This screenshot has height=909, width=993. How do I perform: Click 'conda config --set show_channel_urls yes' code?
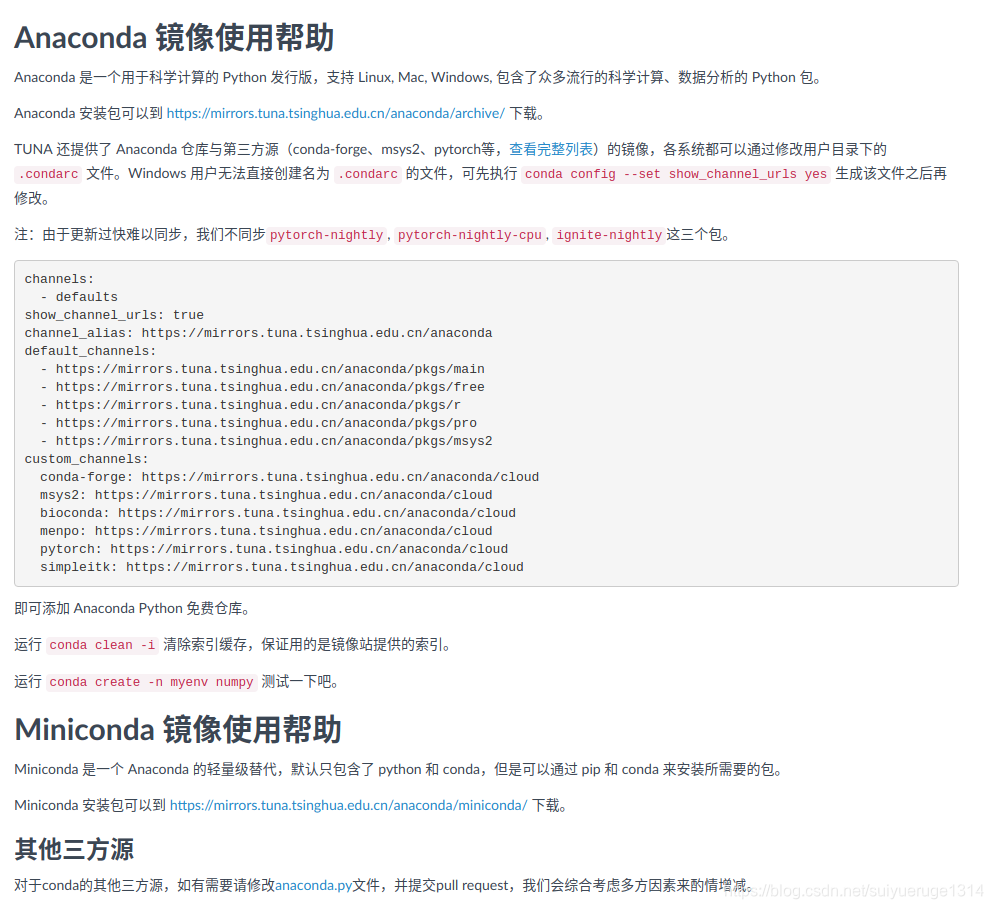(x=676, y=174)
